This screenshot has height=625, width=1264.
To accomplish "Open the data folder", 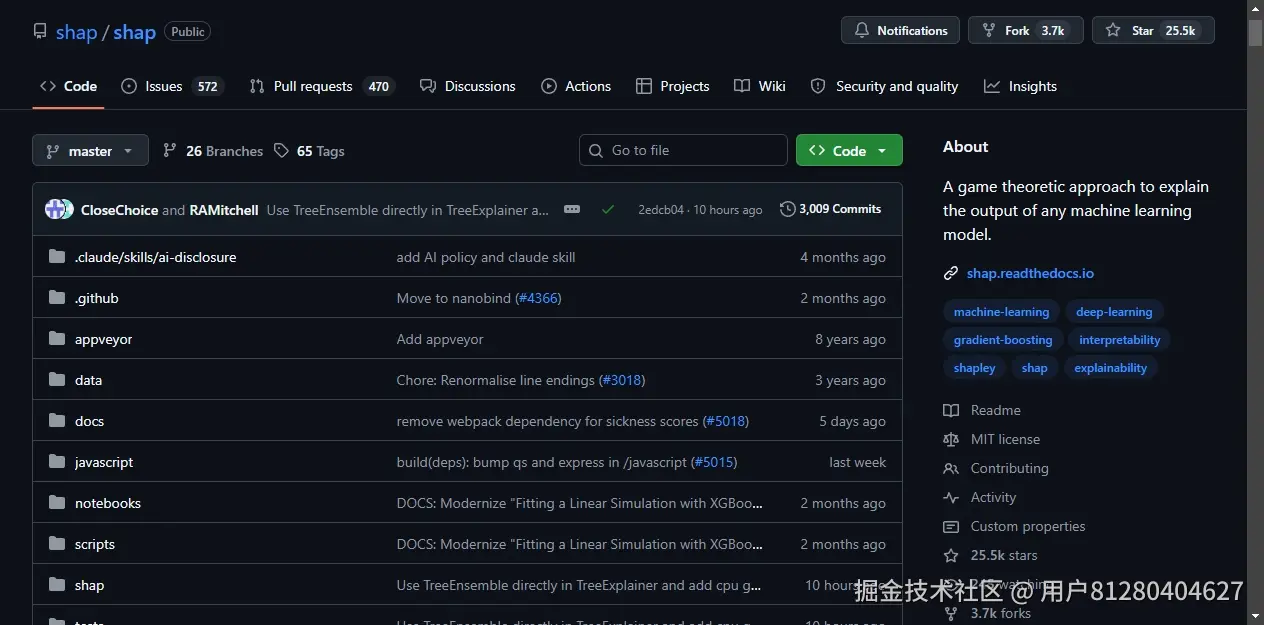I will [x=88, y=380].
